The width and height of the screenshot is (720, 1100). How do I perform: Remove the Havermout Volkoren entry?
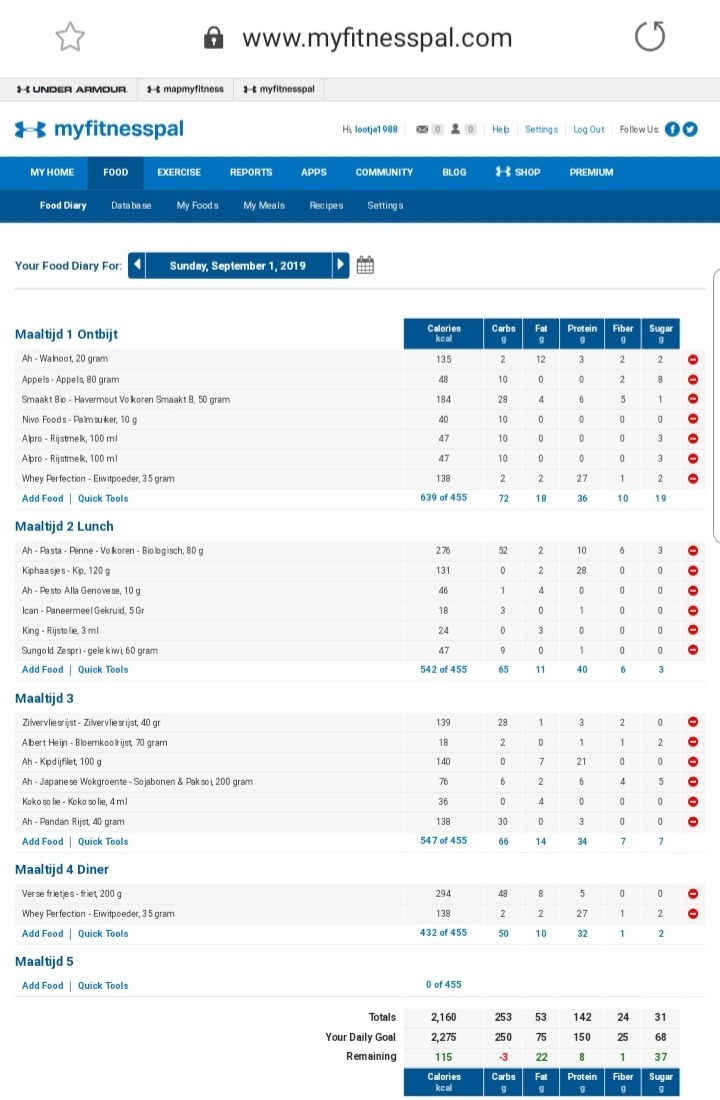(x=693, y=398)
